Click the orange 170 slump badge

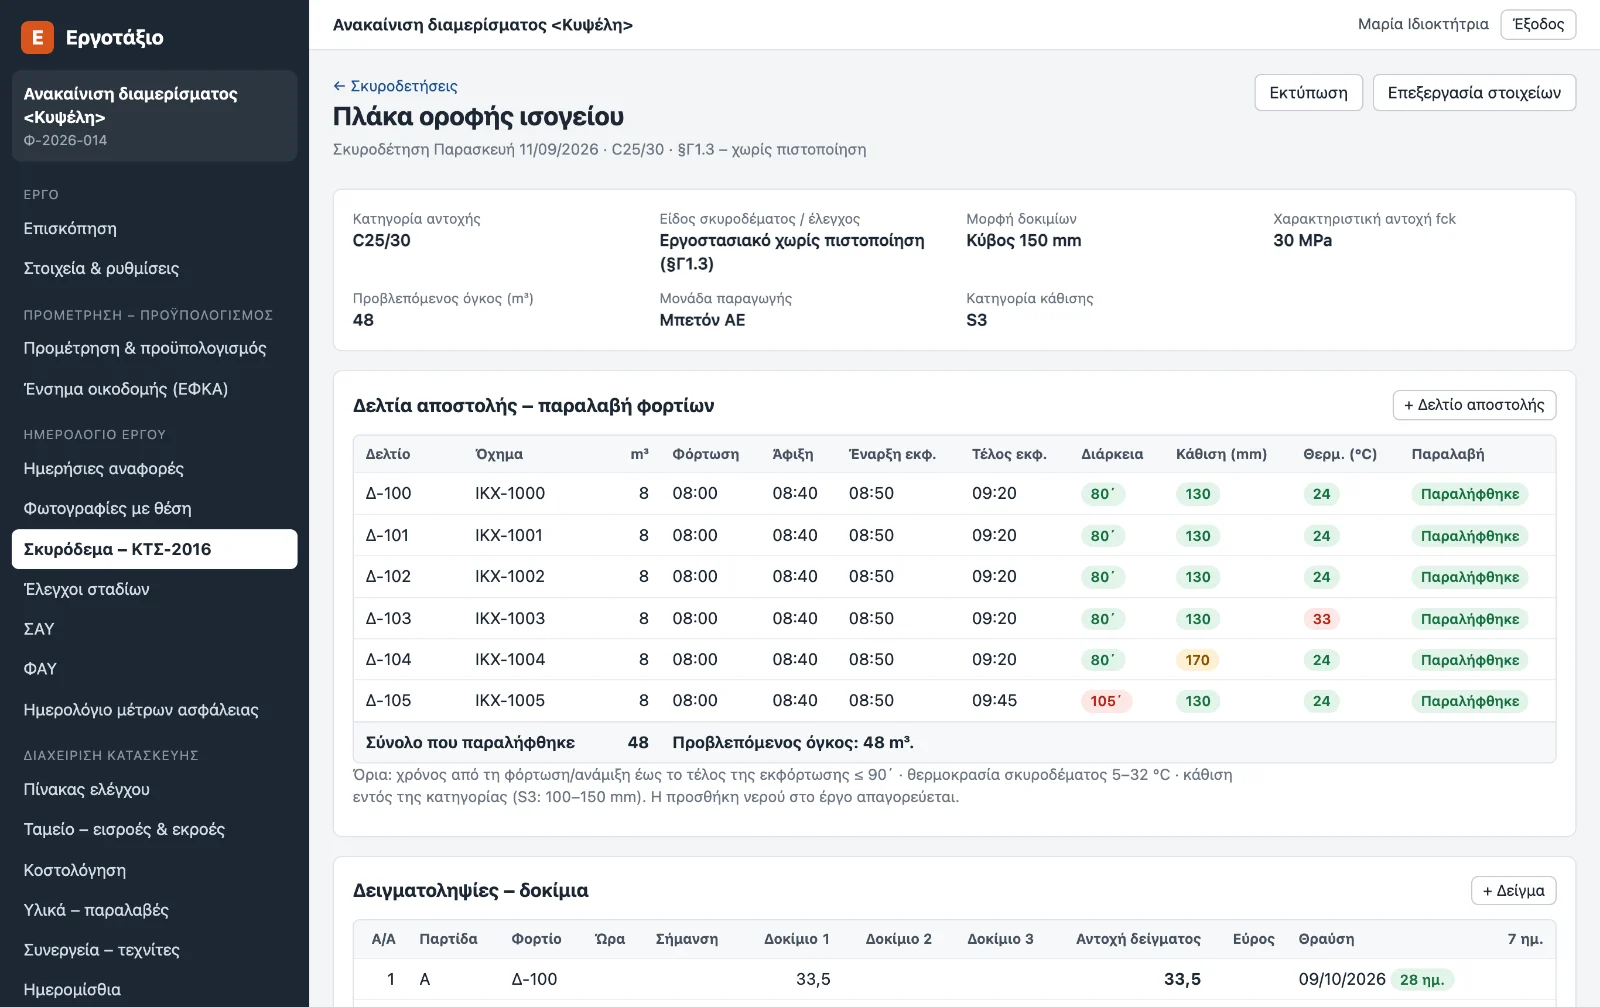click(x=1197, y=660)
